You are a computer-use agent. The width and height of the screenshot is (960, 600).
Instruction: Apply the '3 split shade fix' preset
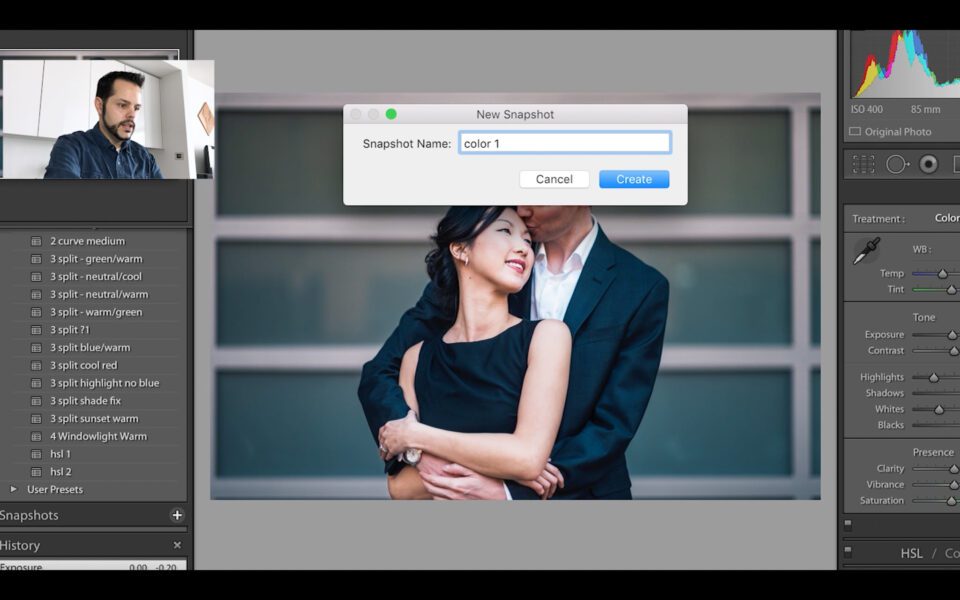point(86,401)
